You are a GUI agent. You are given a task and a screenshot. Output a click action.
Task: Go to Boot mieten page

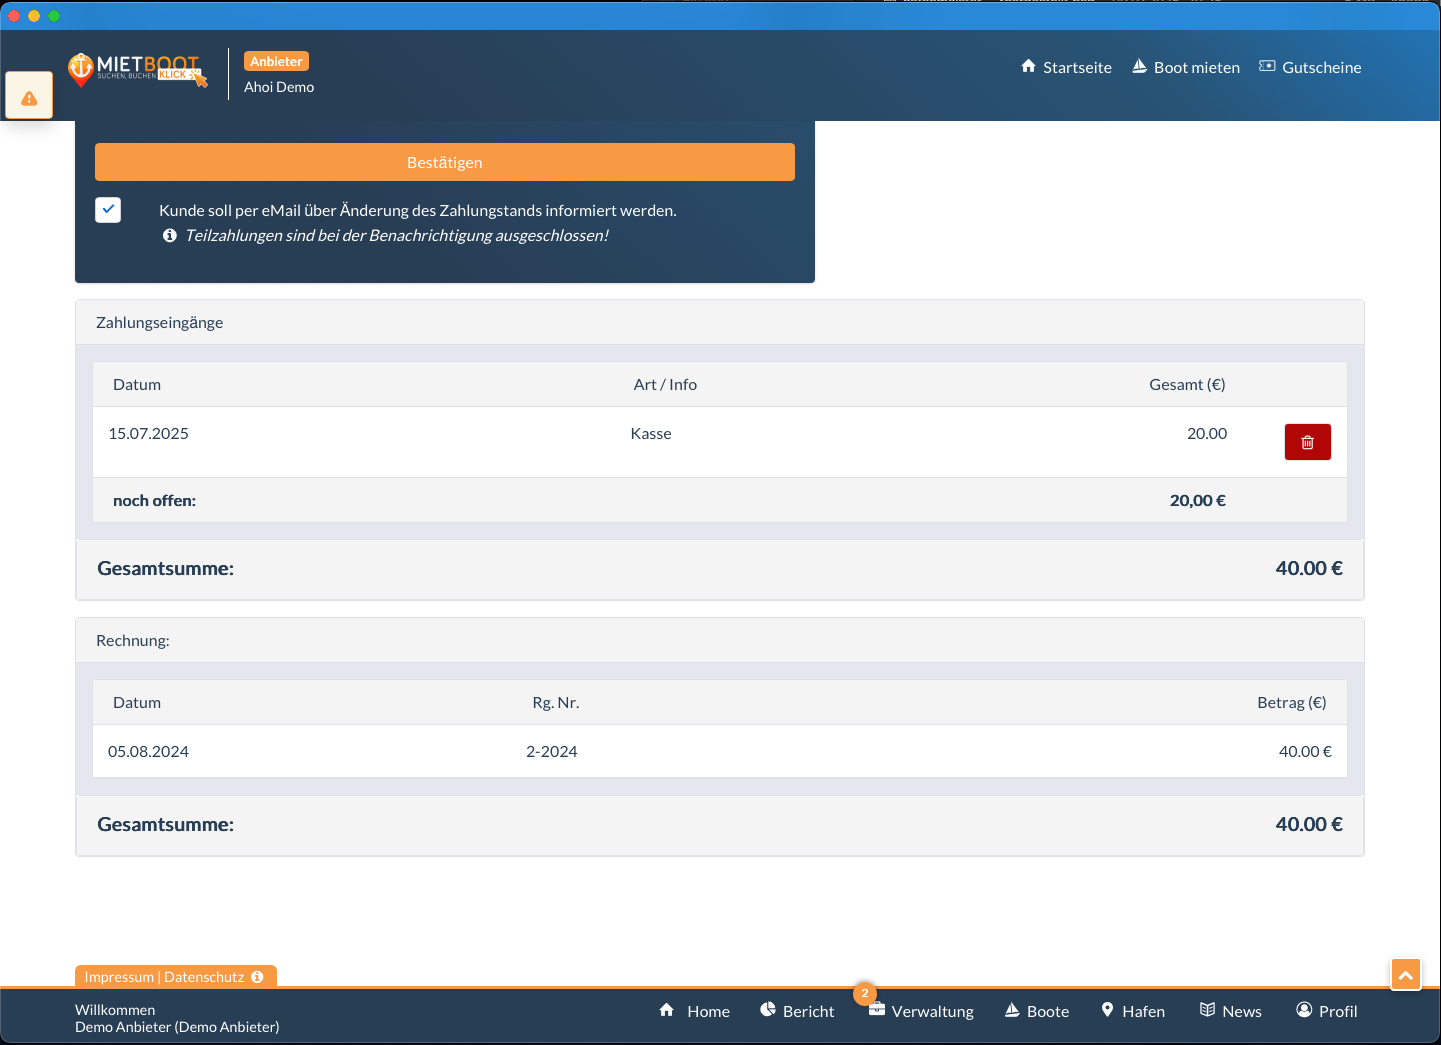[1186, 67]
